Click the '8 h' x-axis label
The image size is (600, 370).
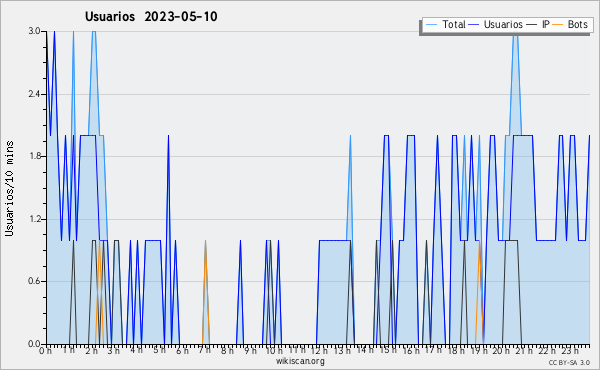(227, 350)
